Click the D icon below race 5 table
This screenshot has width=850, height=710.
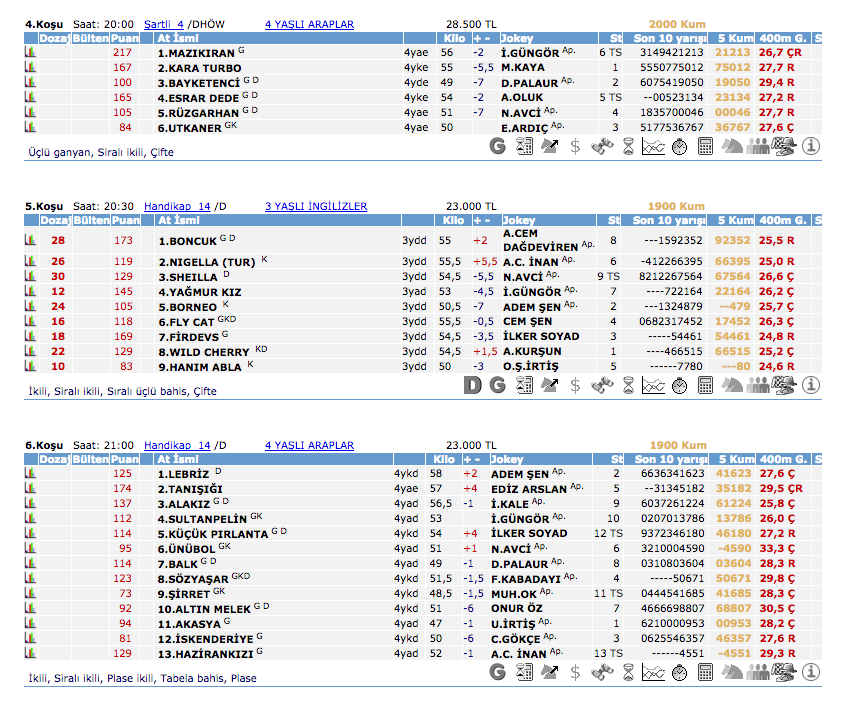click(472, 385)
